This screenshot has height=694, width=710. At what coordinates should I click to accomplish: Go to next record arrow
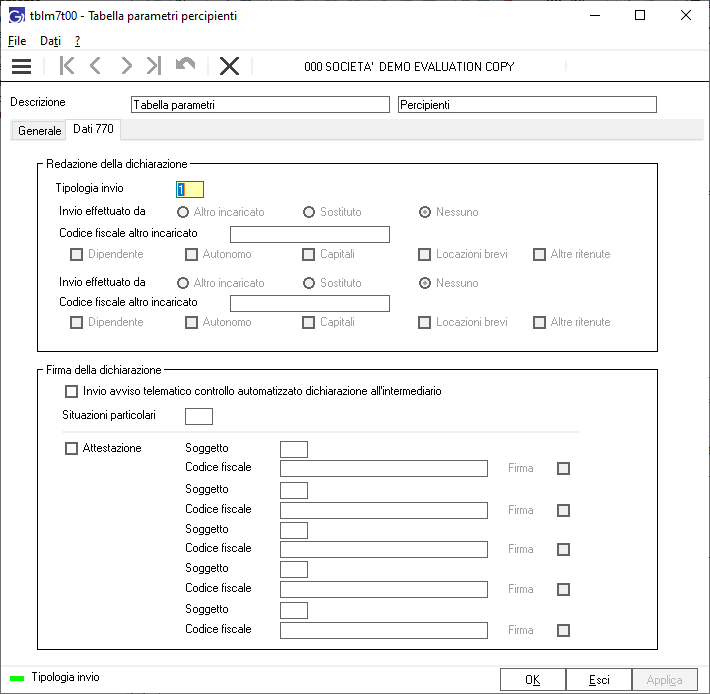tap(126, 66)
